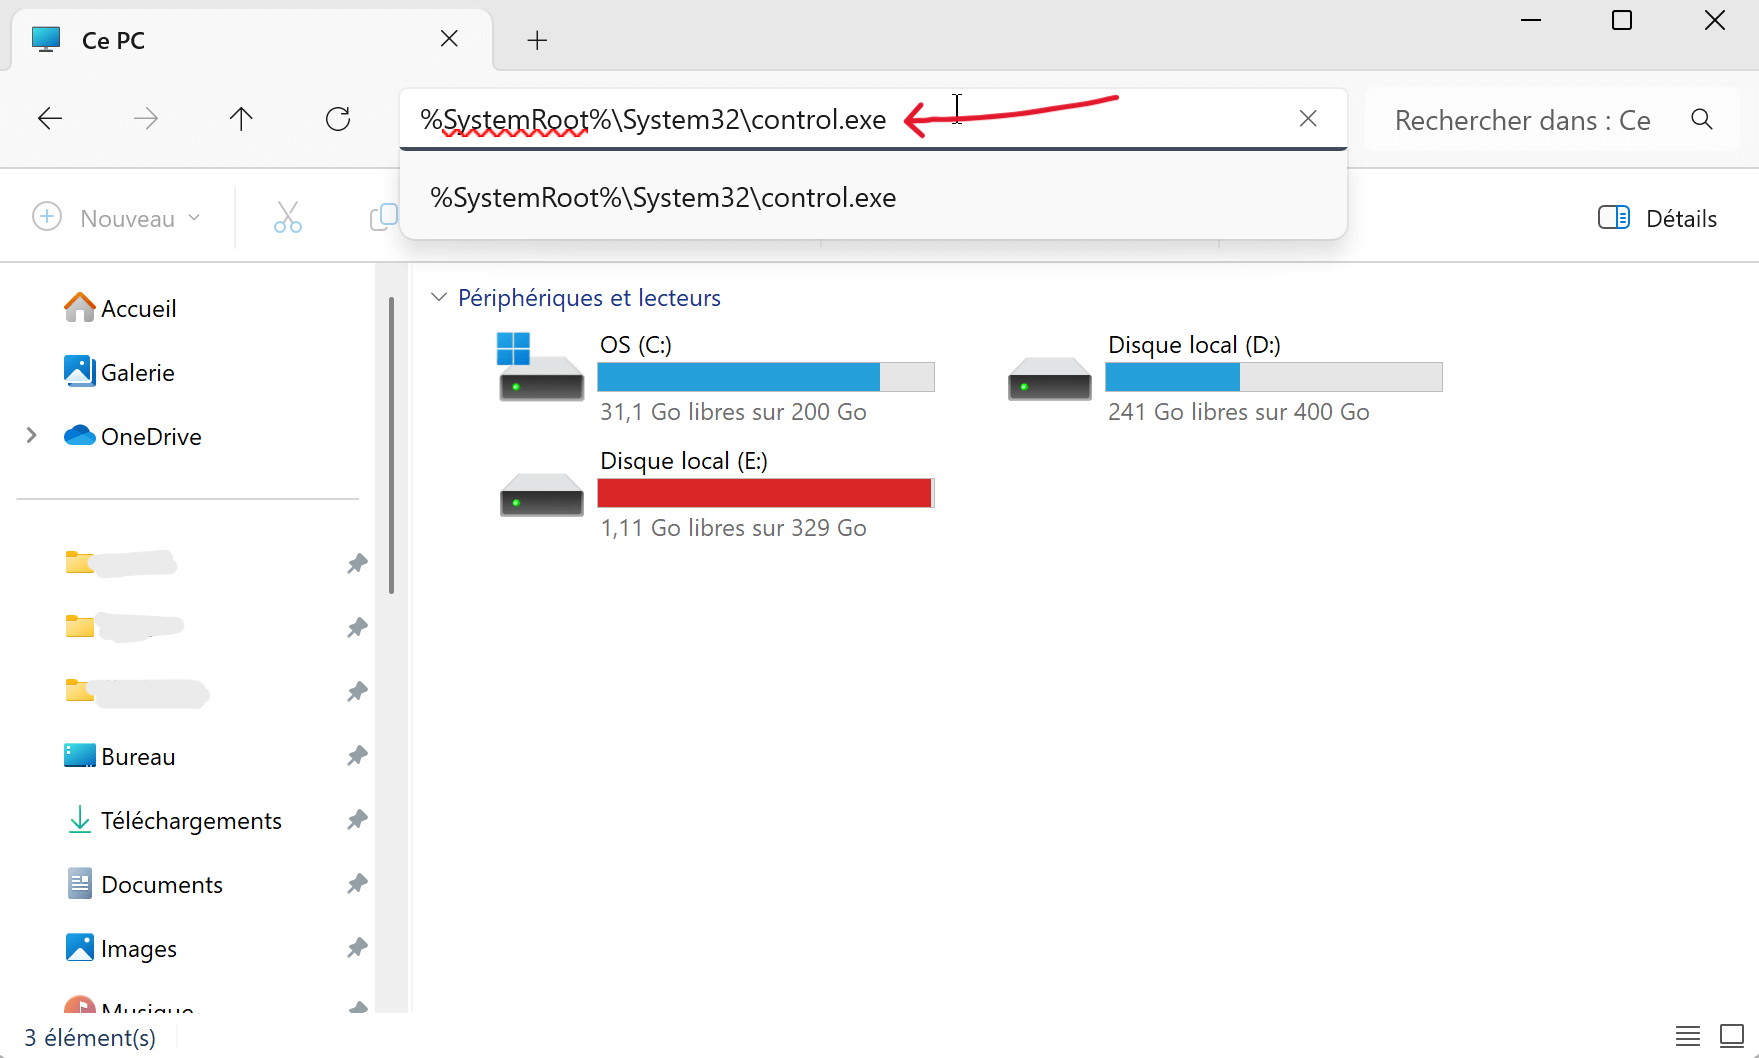The height and width of the screenshot is (1058, 1759).
Task: Click the sidebar vertical scrollbar
Action: click(391, 445)
